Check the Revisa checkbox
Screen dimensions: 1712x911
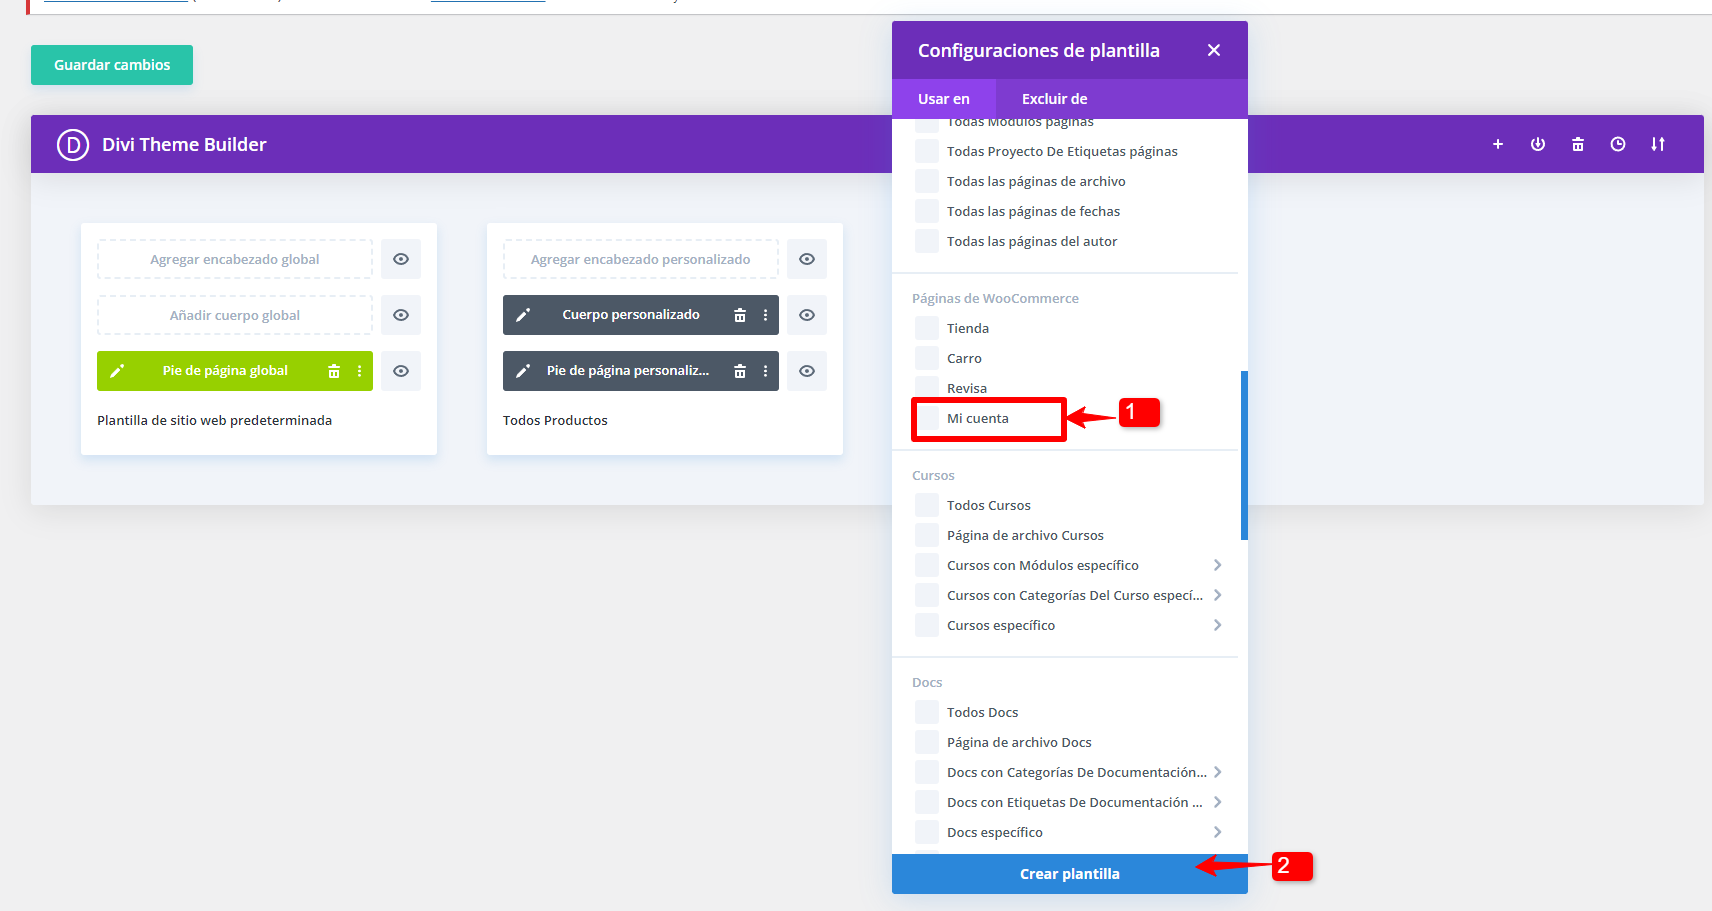click(928, 388)
